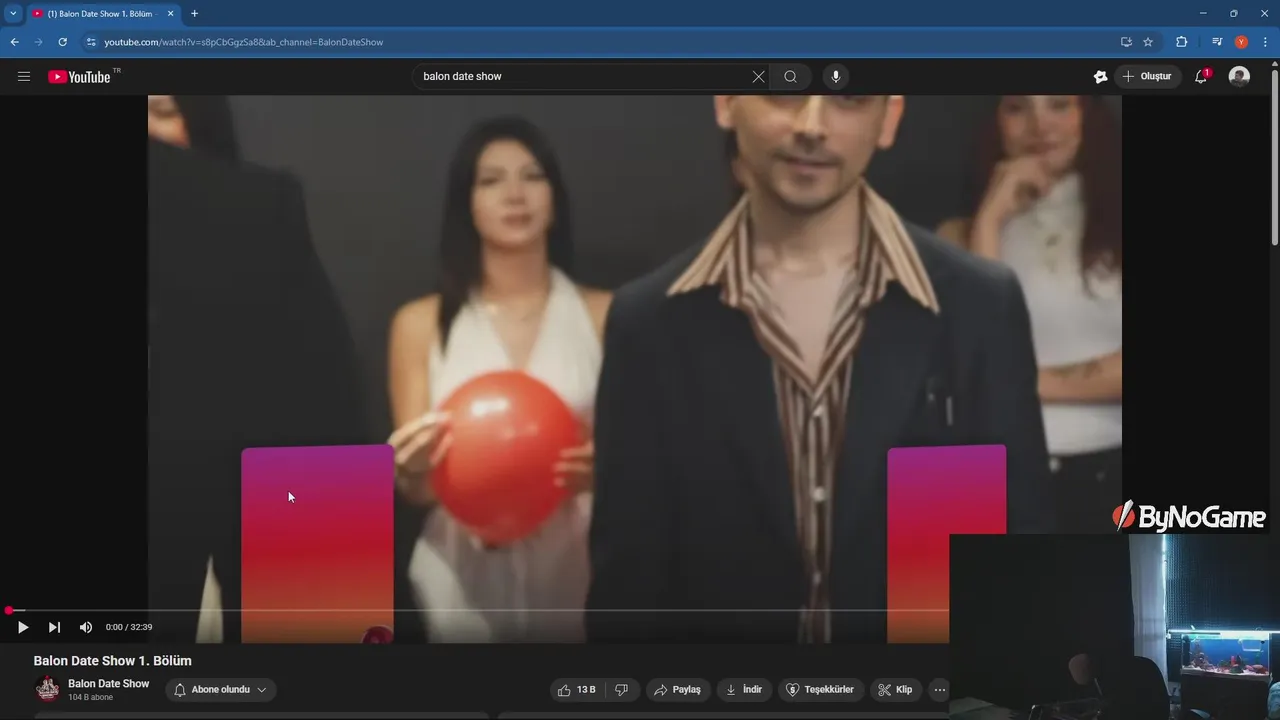Open Teşekkürler thanks button
Viewport: 1280px width, 720px height.
(820, 690)
